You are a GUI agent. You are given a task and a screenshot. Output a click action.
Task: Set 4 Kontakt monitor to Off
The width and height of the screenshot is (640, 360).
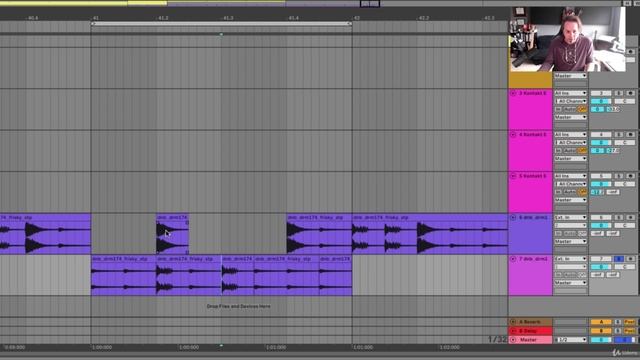582,151
